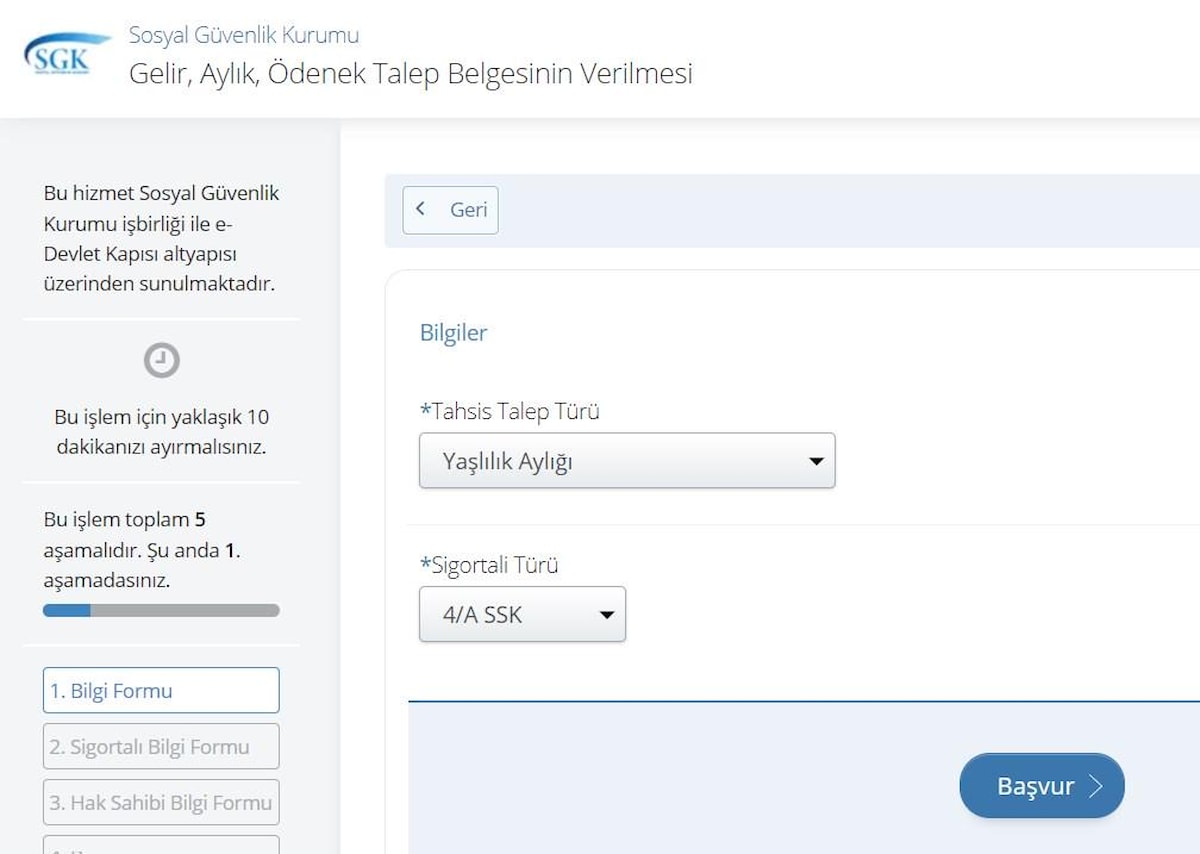Click the right arrow on the Başvur button
The height and width of the screenshot is (854, 1200).
click(1096, 786)
